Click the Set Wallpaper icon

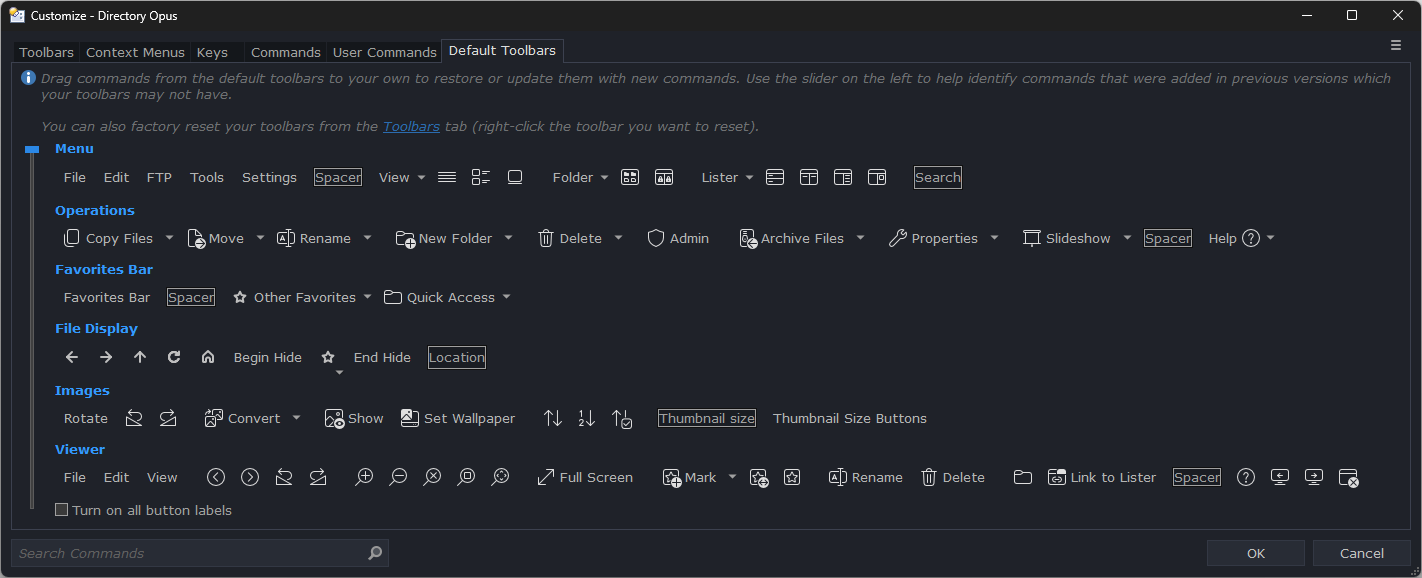(x=410, y=418)
